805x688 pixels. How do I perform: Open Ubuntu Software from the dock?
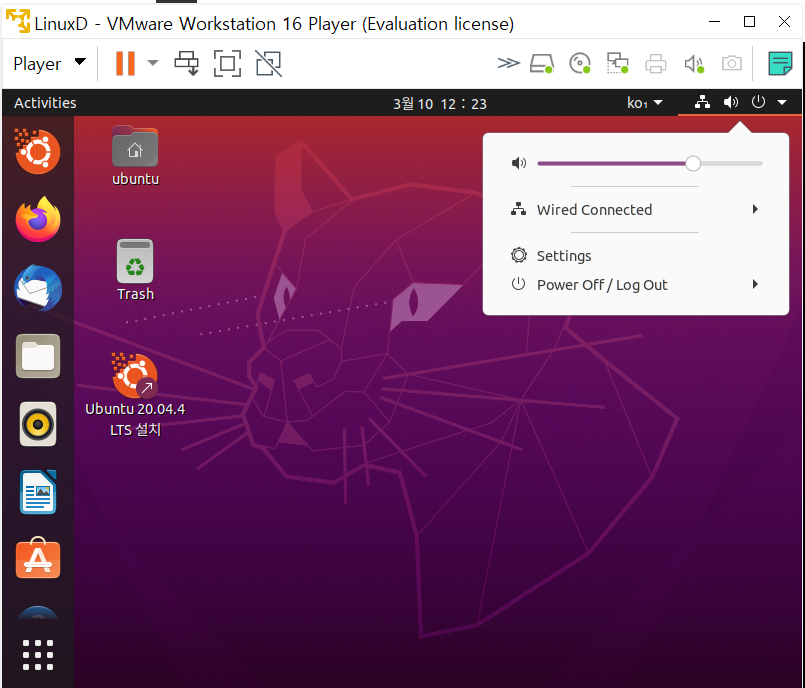(x=37, y=559)
